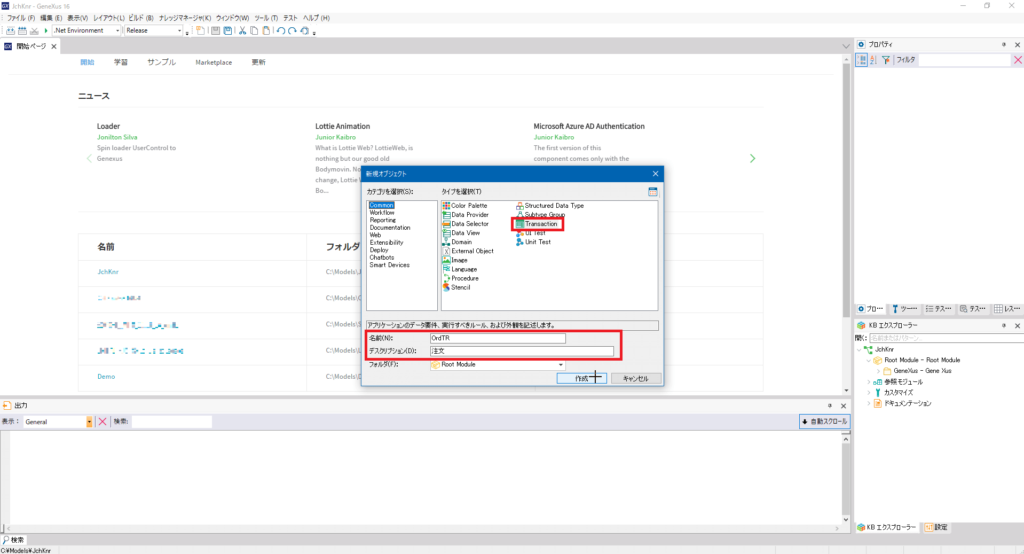Clear output with the red X
This screenshot has height=554, width=1024.
tap(103, 422)
